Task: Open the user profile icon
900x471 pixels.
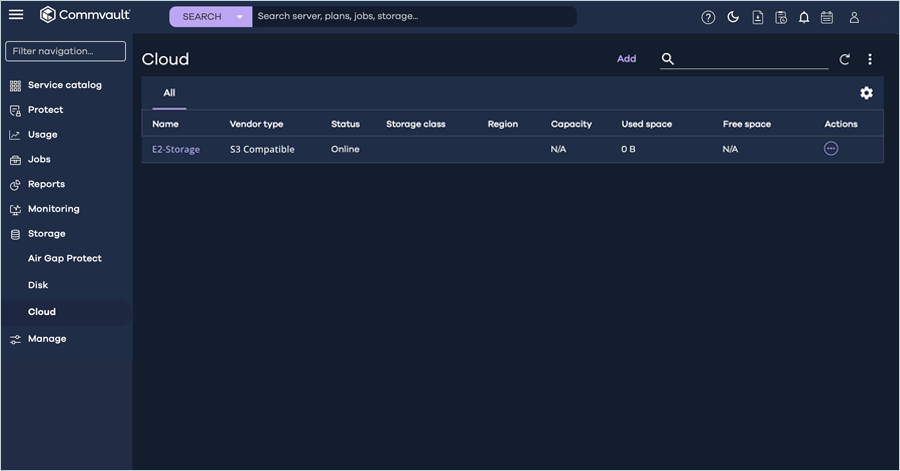Action: tap(854, 17)
